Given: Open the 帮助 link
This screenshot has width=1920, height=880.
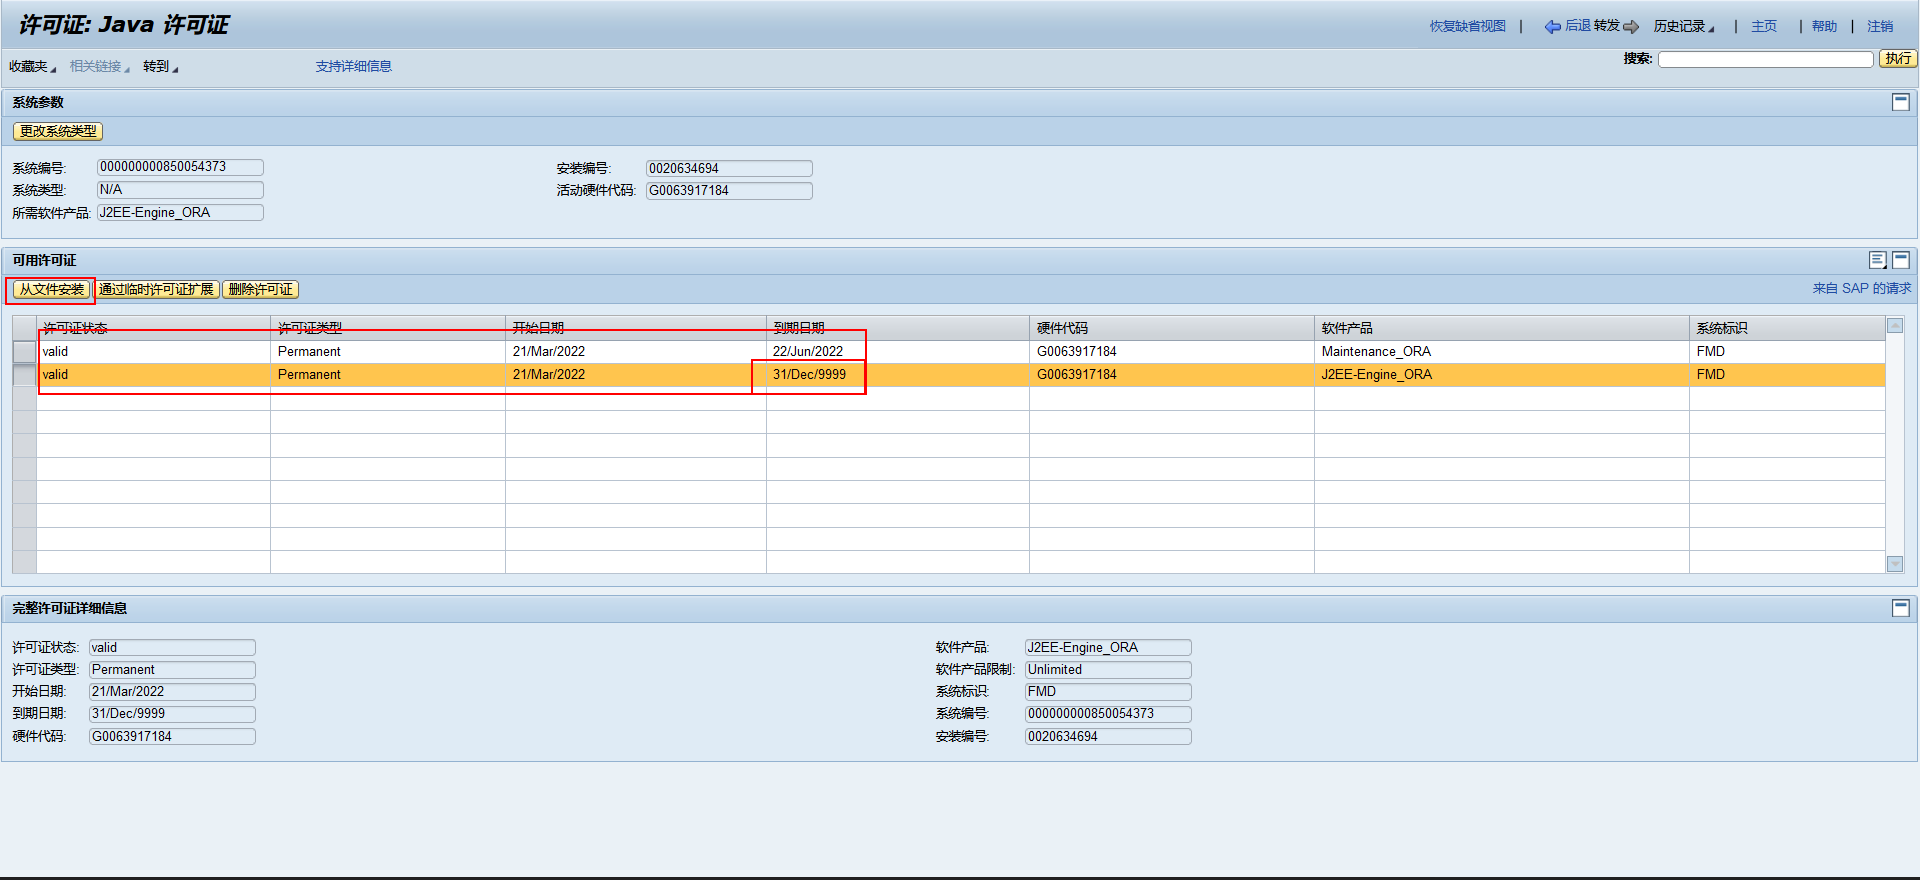Looking at the screenshot, I should [1824, 26].
